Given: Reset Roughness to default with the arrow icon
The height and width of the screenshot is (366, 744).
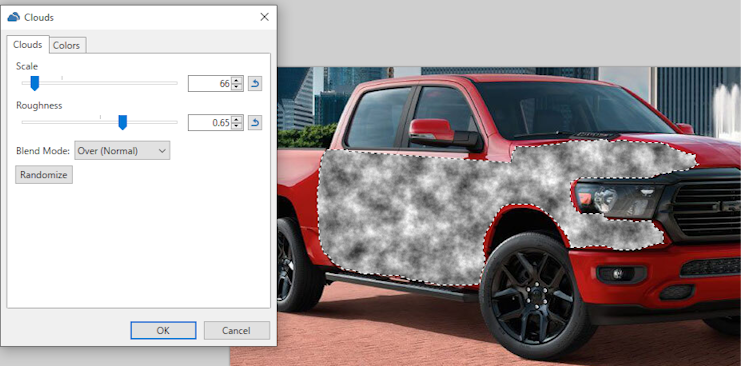Looking at the screenshot, I should pos(255,122).
